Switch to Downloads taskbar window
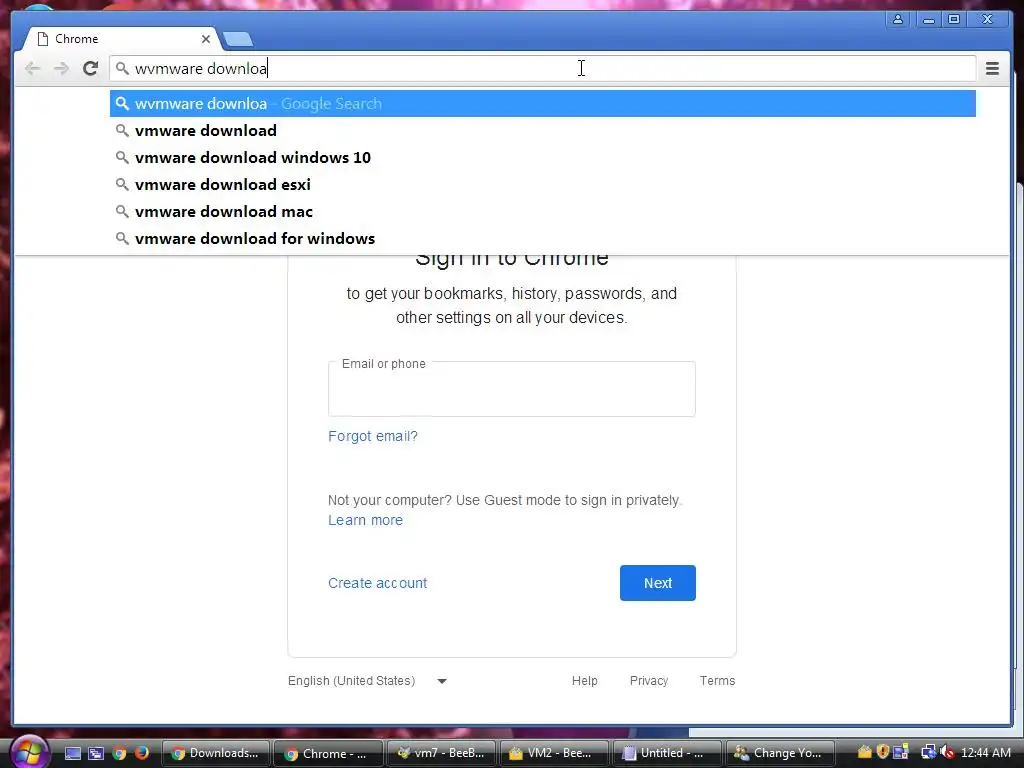1024x768 pixels. (x=216, y=753)
